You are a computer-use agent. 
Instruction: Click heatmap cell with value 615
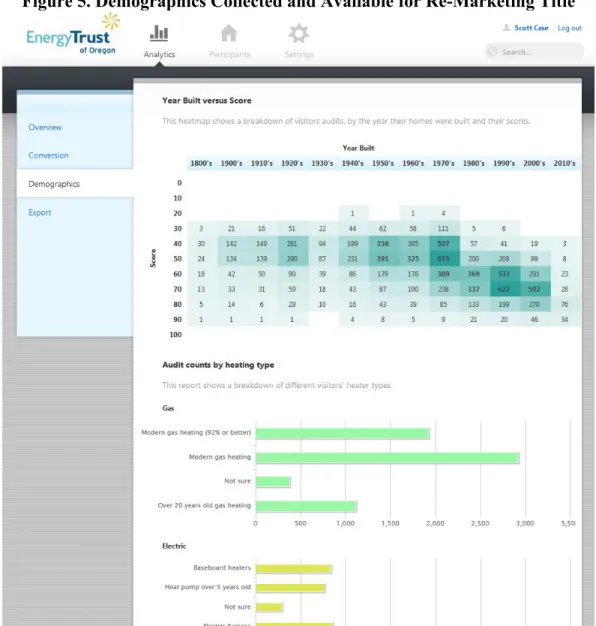coord(443,259)
